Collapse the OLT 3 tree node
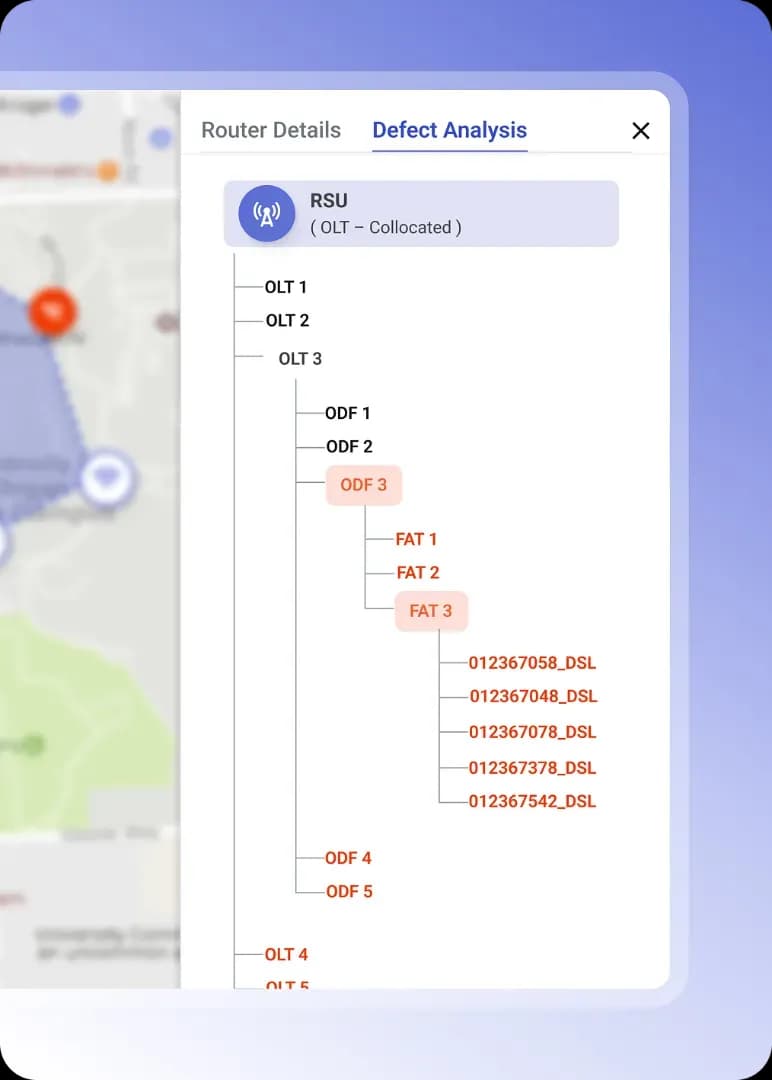Viewport: 772px width, 1080px height. pos(300,358)
